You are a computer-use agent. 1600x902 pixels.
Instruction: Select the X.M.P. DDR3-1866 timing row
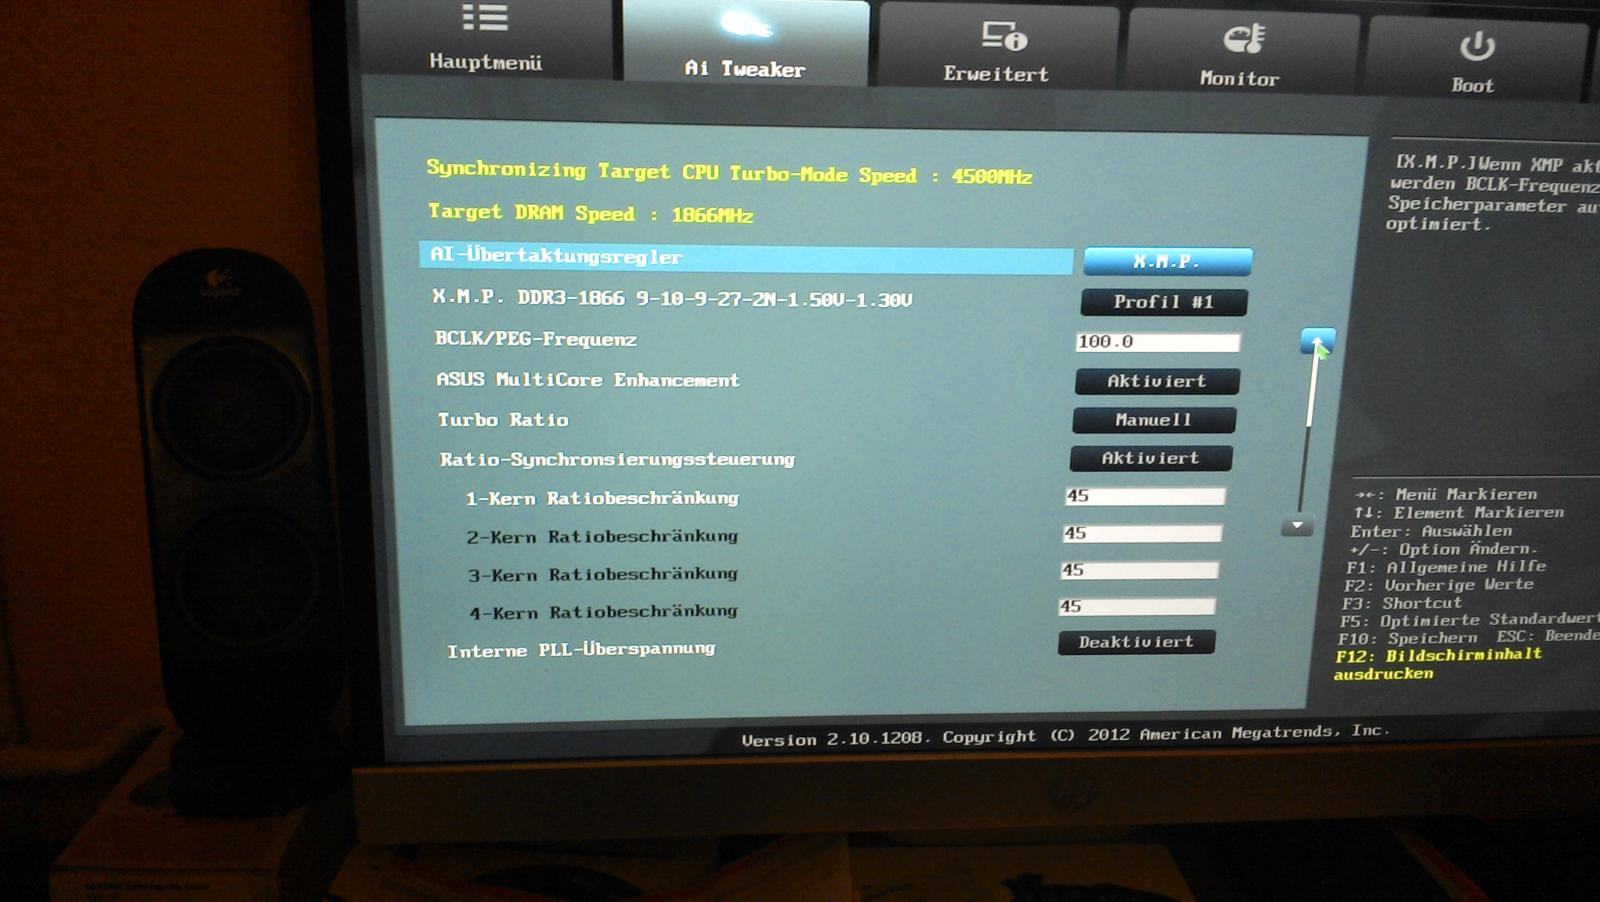(672, 298)
